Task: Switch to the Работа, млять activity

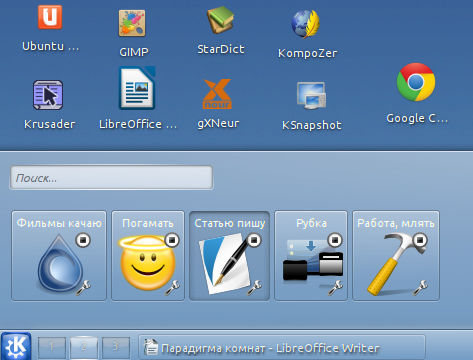Action: 396,256
